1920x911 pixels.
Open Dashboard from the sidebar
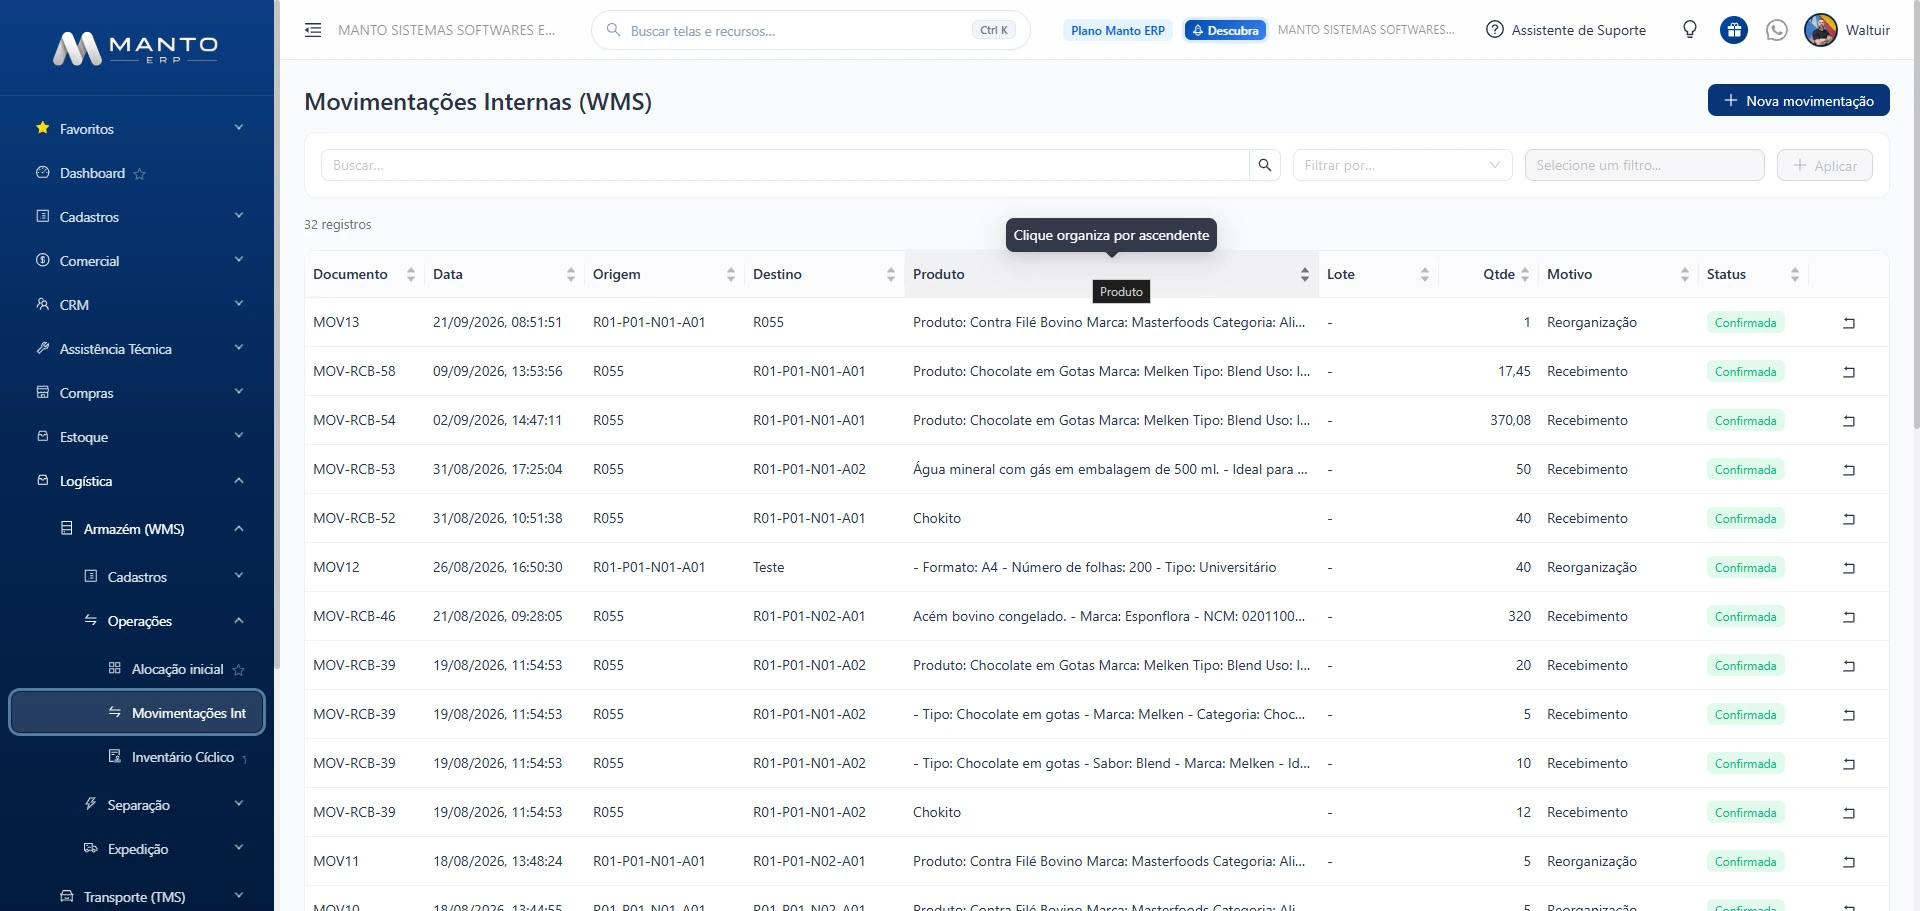pyautogui.click(x=92, y=173)
